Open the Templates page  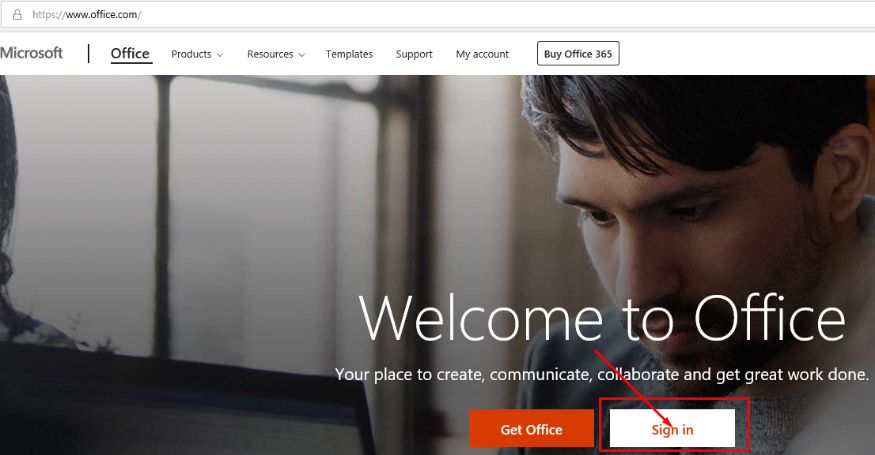pyautogui.click(x=349, y=54)
